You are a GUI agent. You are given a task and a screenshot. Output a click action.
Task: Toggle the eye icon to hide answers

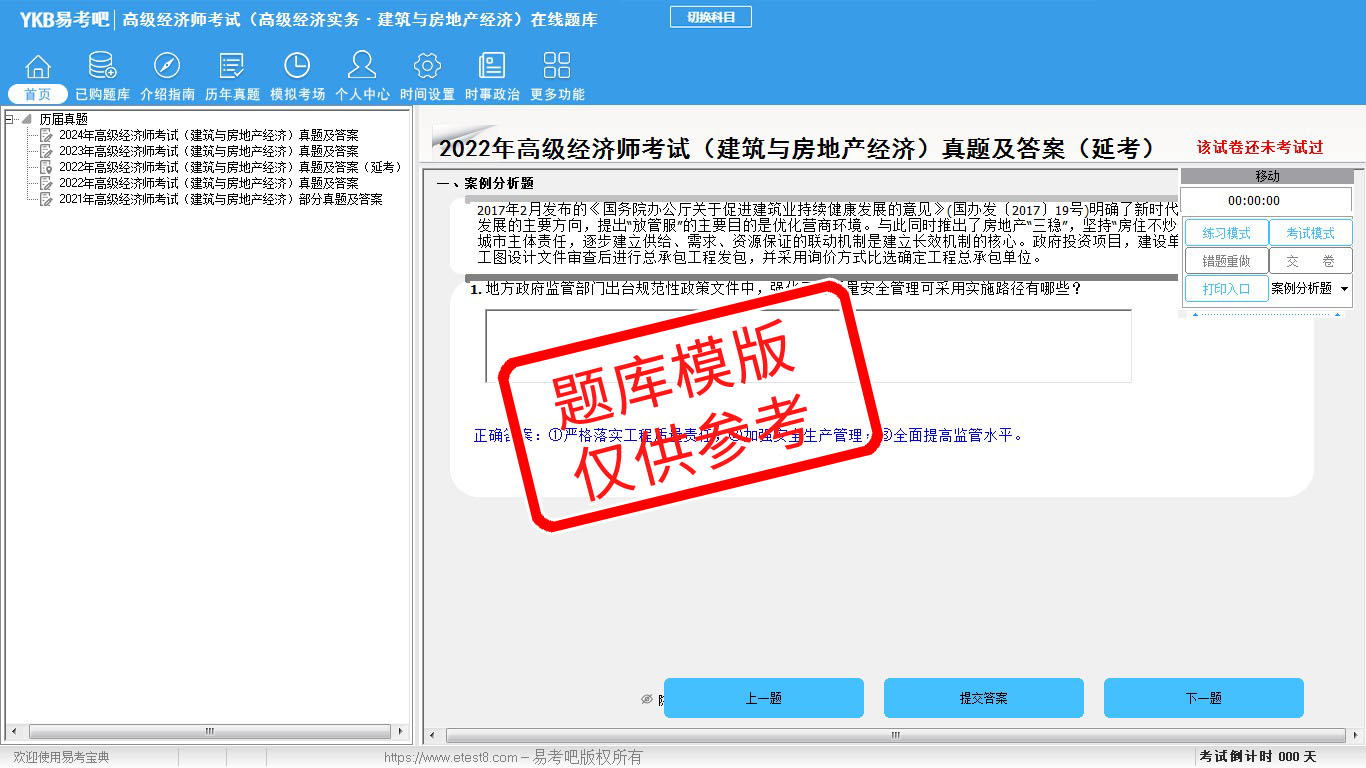646,699
